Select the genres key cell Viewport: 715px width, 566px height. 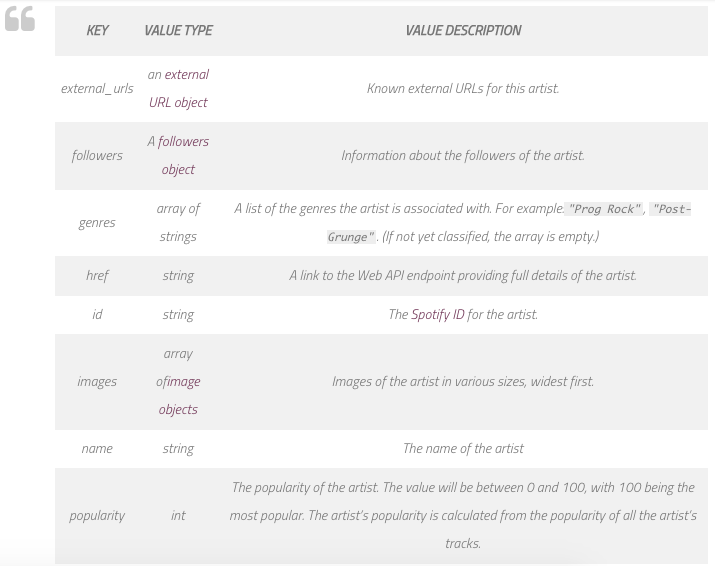(x=97, y=222)
